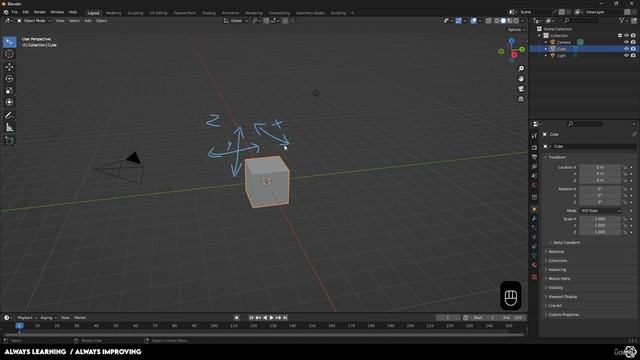The width and height of the screenshot is (640, 360).
Task: Click blue Z axis on navigation gizmo
Action: [x=511, y=41]
